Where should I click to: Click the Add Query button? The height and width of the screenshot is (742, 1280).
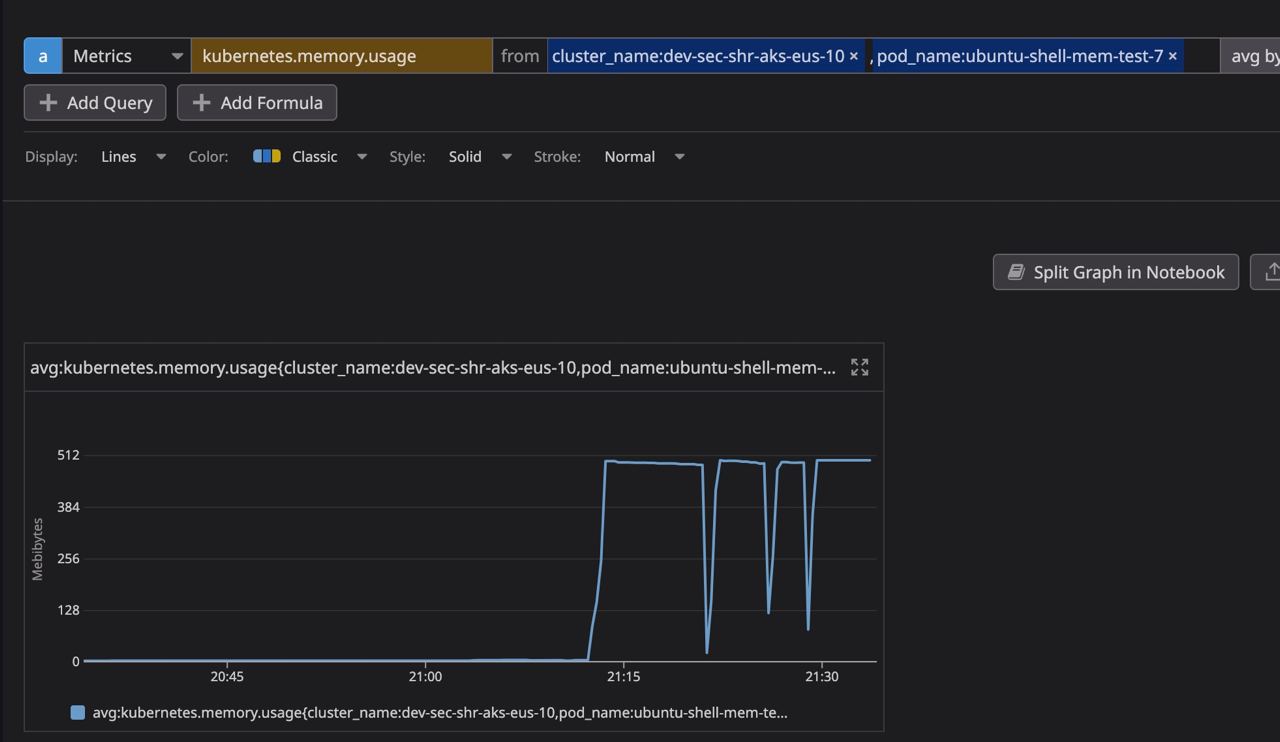pos(94,102)
